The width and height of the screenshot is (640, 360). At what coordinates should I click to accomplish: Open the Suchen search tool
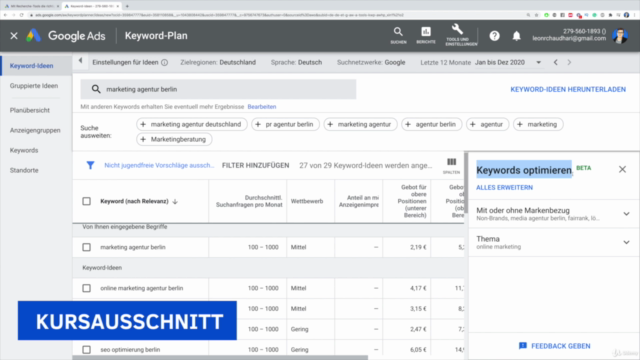pos(398,36)
